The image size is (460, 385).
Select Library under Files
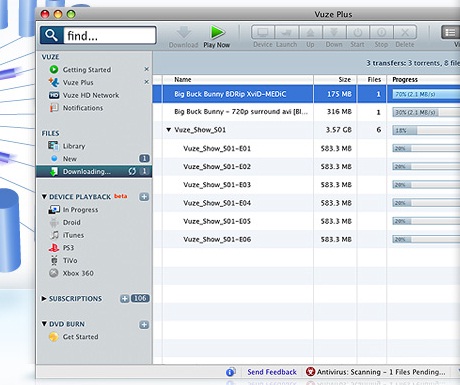74,146
